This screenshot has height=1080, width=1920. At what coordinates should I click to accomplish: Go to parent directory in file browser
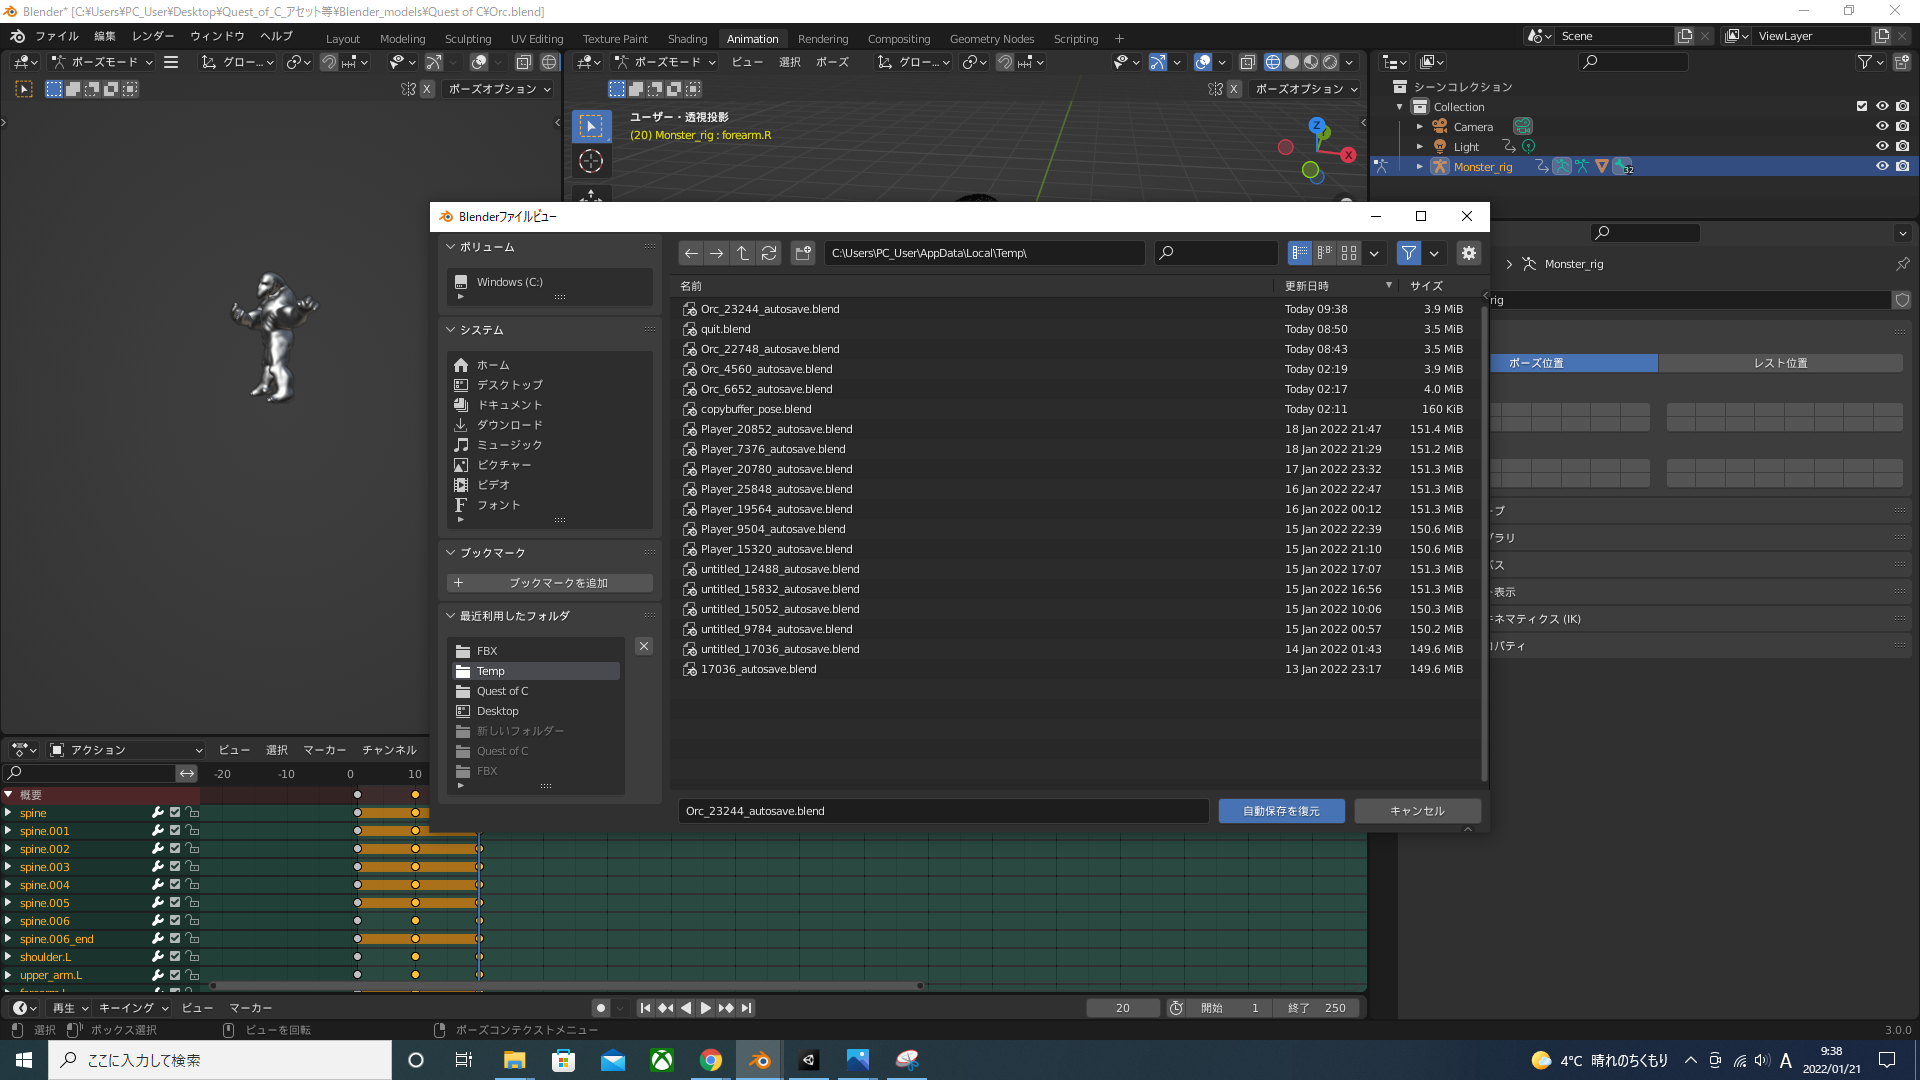tap(743, 253)
